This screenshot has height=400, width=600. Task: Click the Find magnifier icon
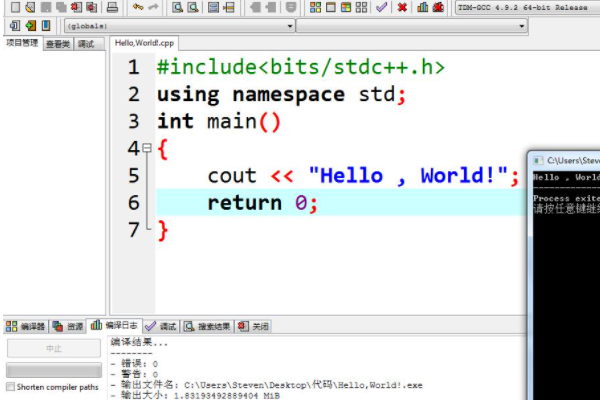(x=177, y=7)
